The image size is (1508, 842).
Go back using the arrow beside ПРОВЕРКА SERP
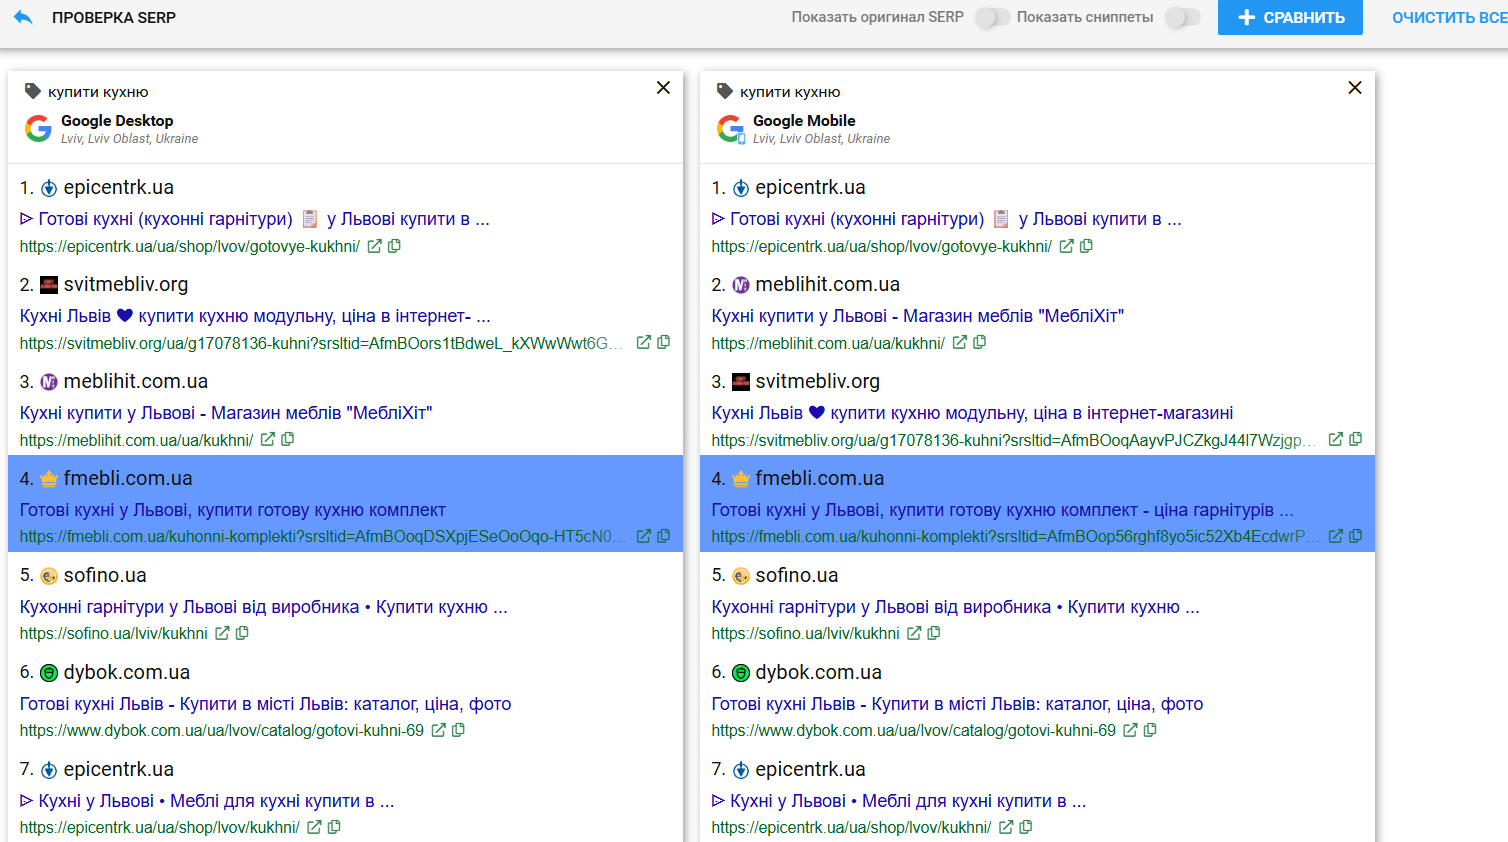(23, 17)
